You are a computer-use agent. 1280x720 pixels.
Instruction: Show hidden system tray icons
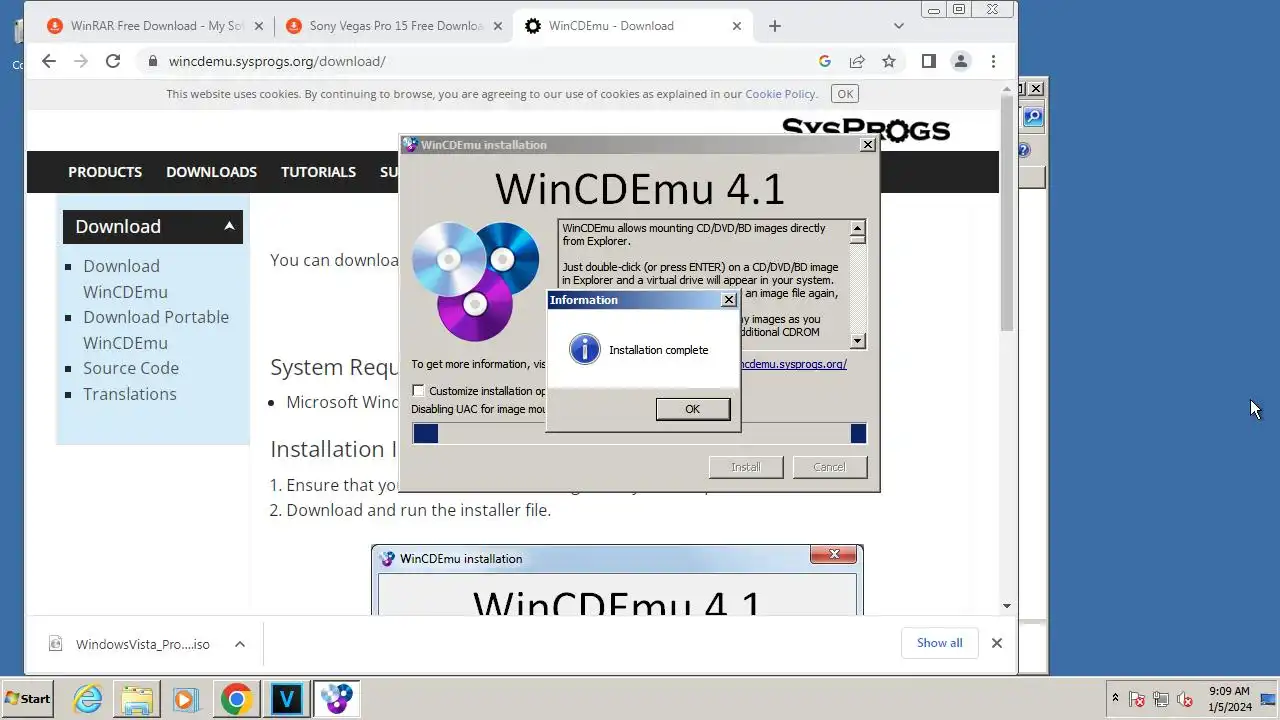click(1115, 699)
